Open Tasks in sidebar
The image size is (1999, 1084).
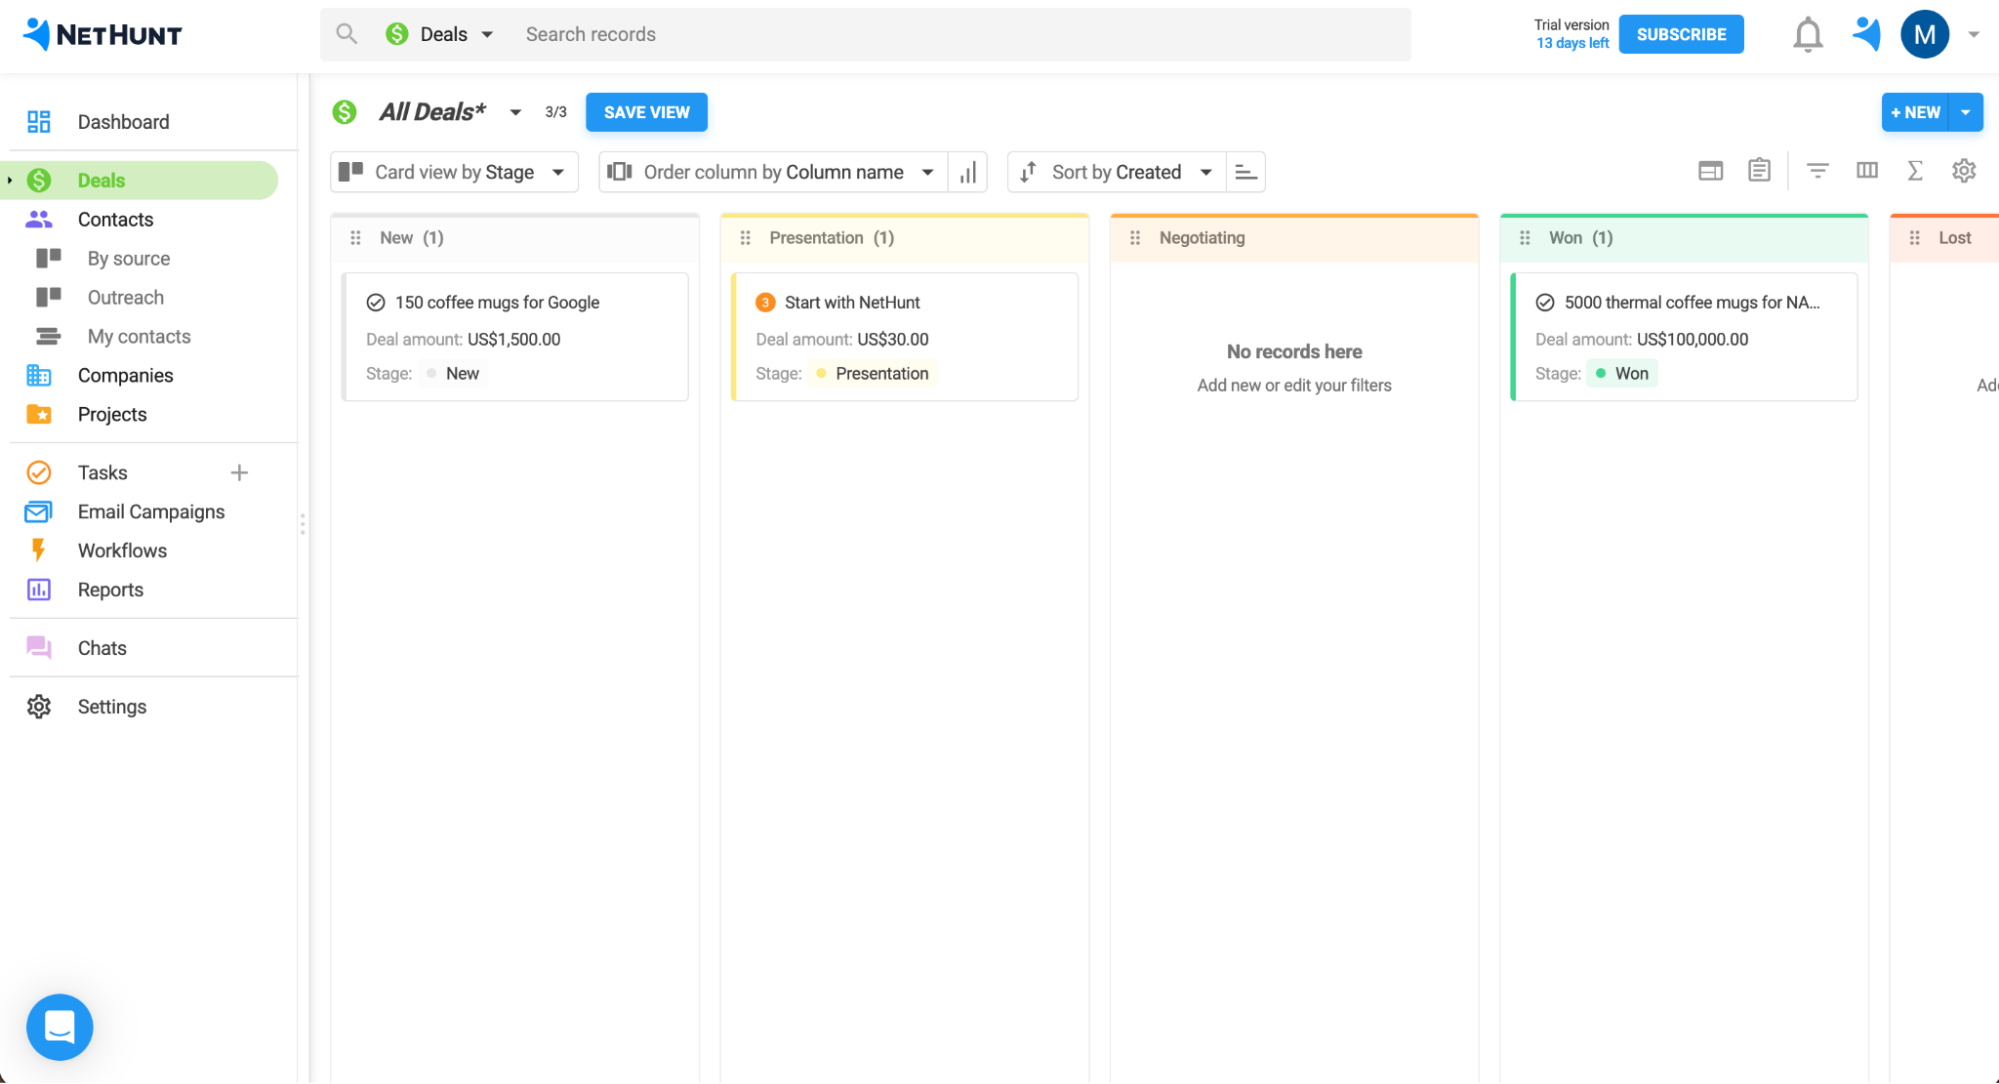coord(102,472)
